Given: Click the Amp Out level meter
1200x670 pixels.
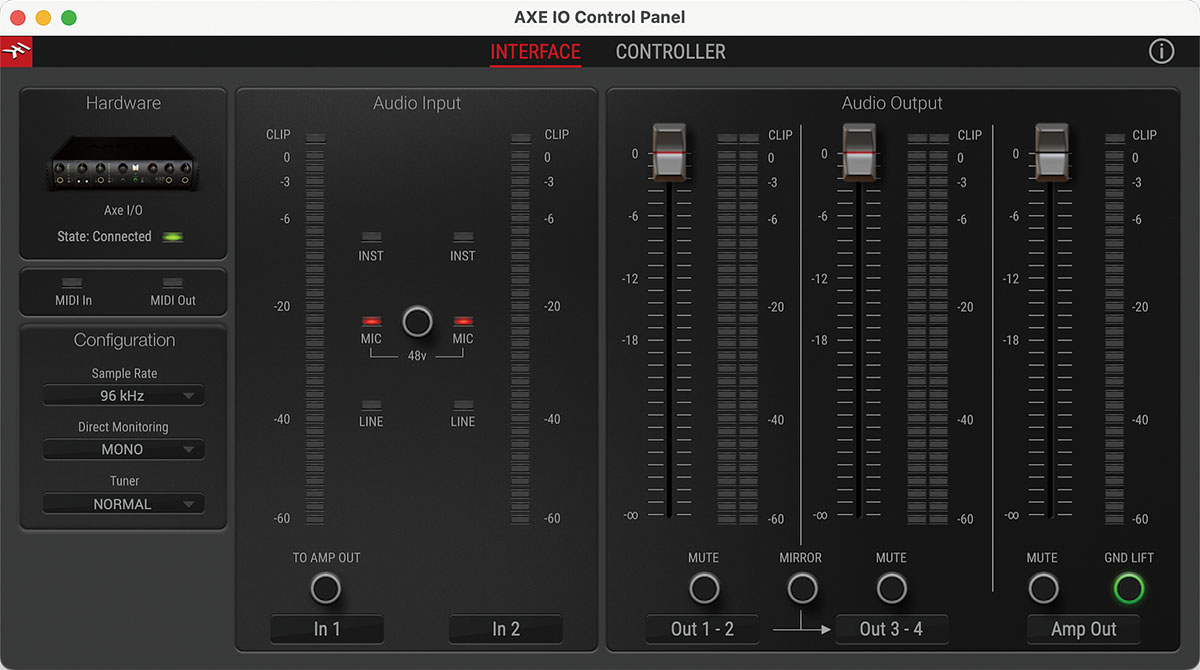Looking at the screenshot, I should click(x=1115, y=328).
